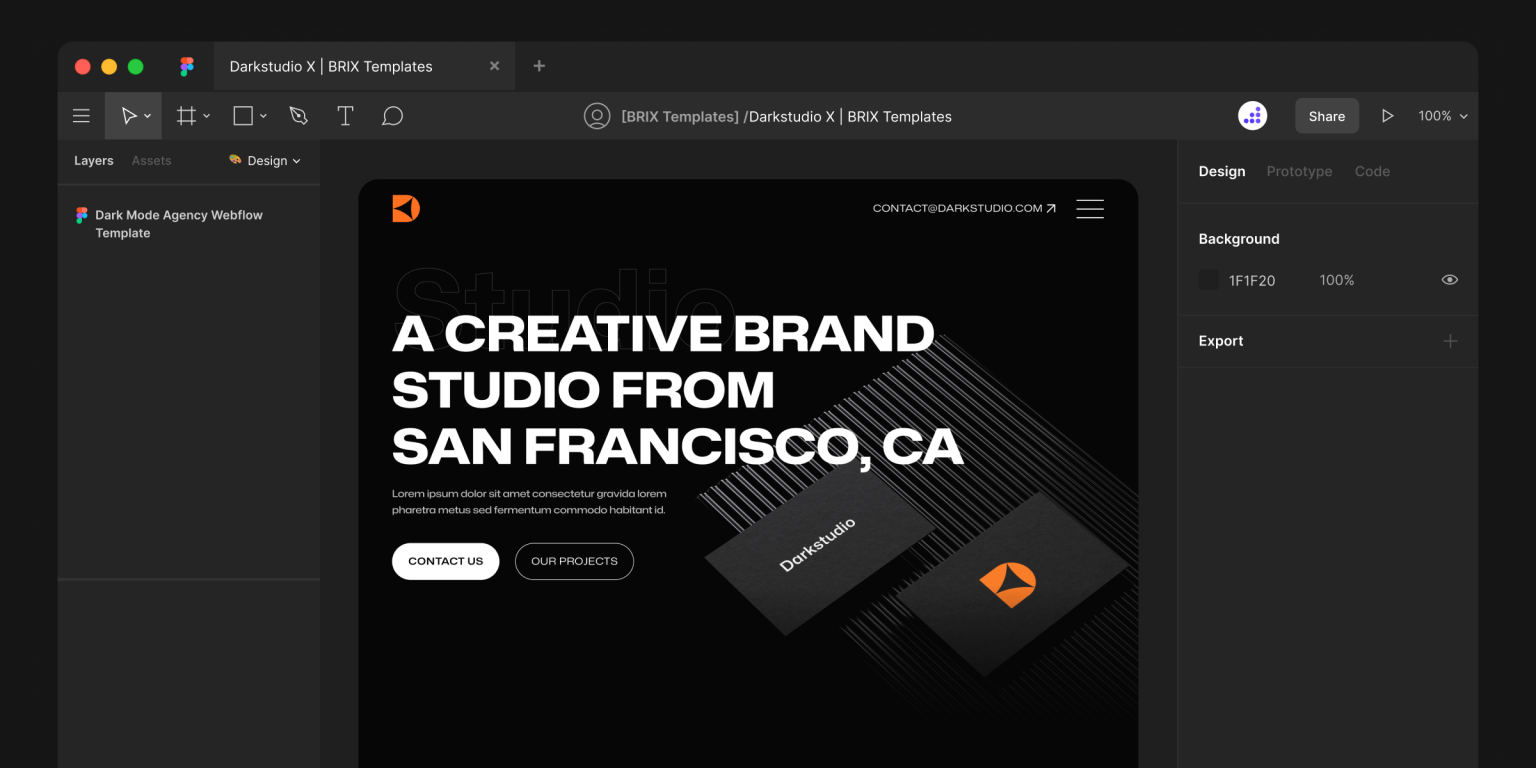Open a new browser tab
1536x768 pixels.
(x=538, y=65)
